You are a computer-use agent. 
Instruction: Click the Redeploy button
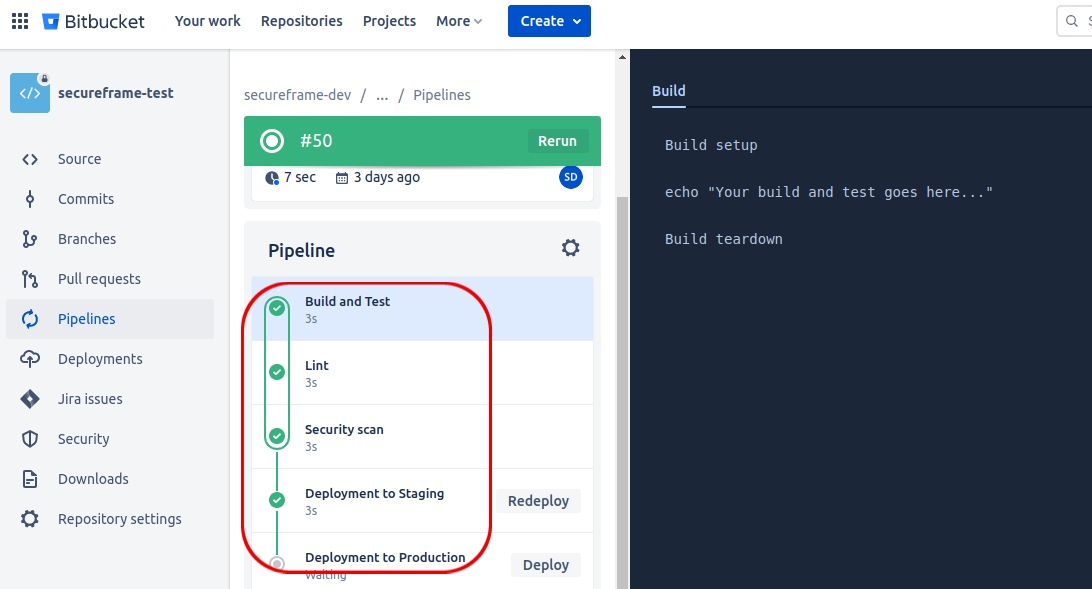(538, 501)
